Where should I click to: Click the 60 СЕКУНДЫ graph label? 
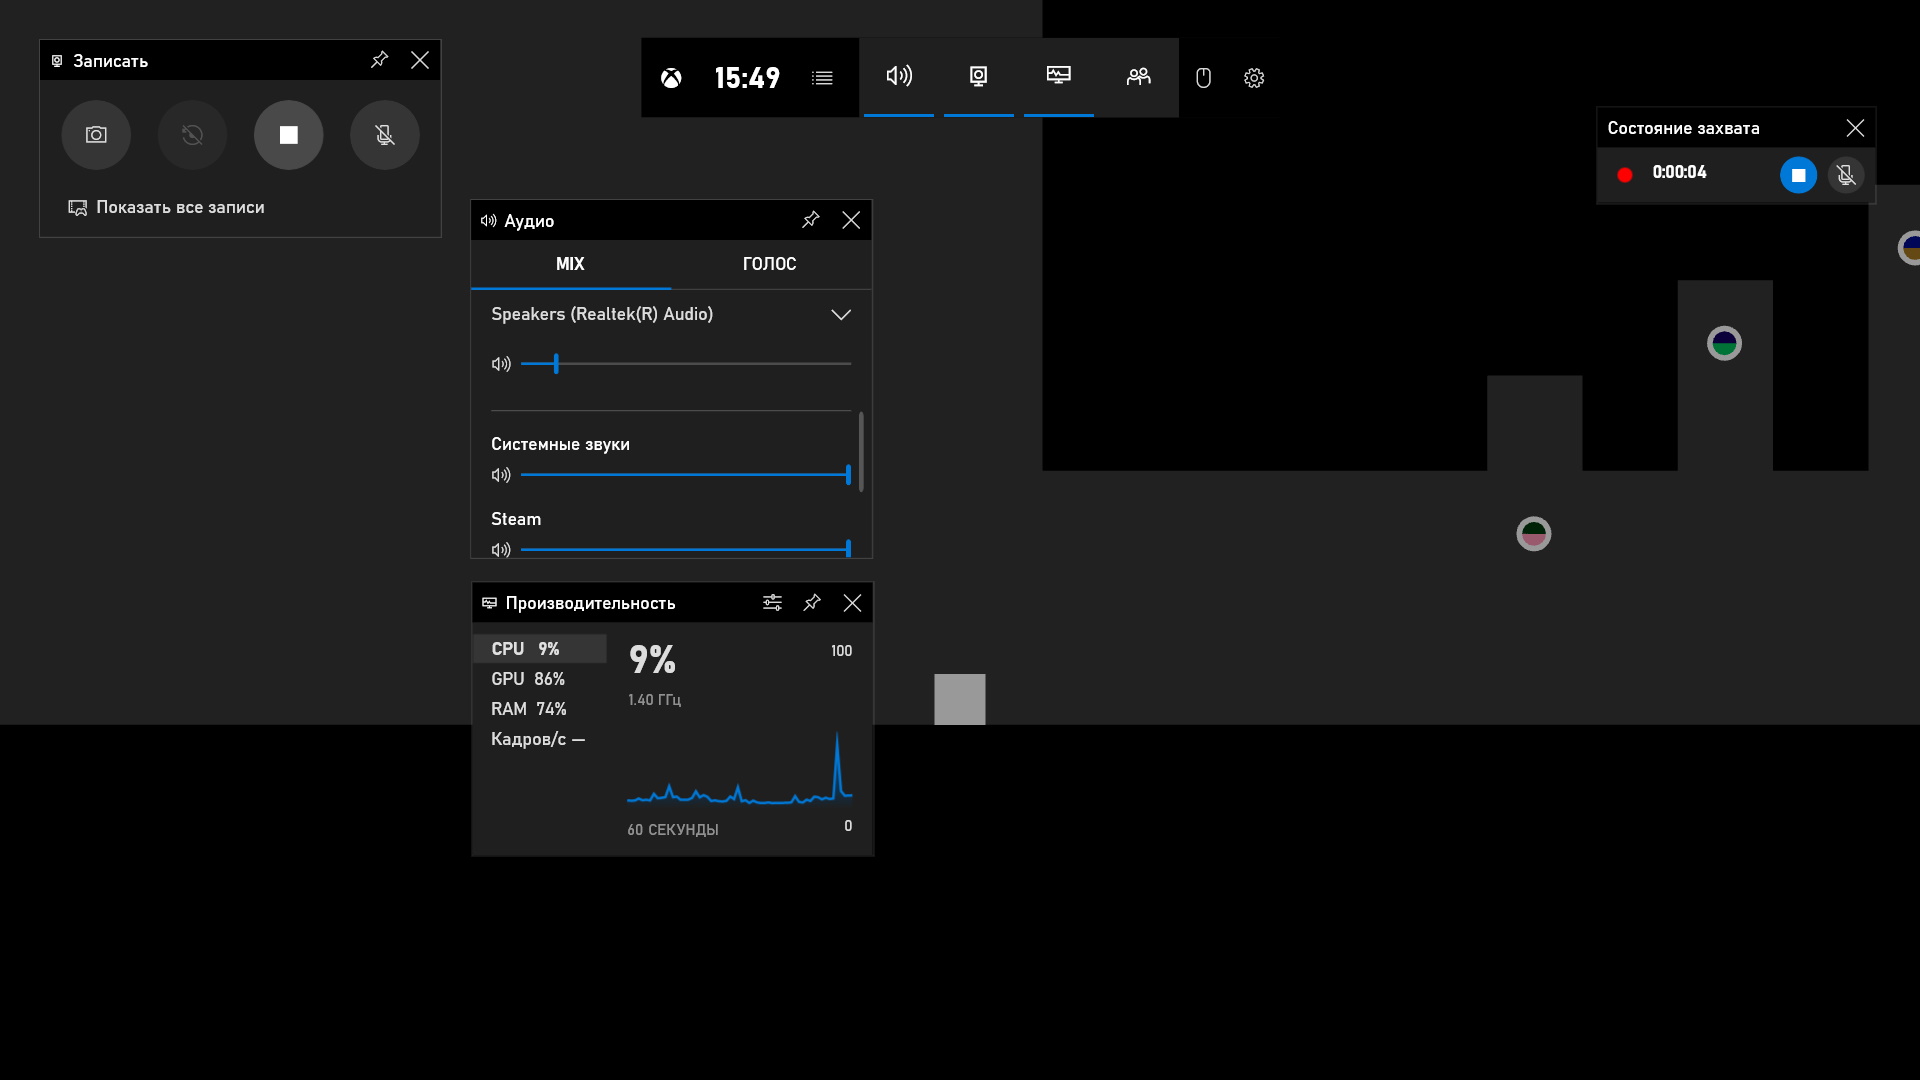[673, 830]
